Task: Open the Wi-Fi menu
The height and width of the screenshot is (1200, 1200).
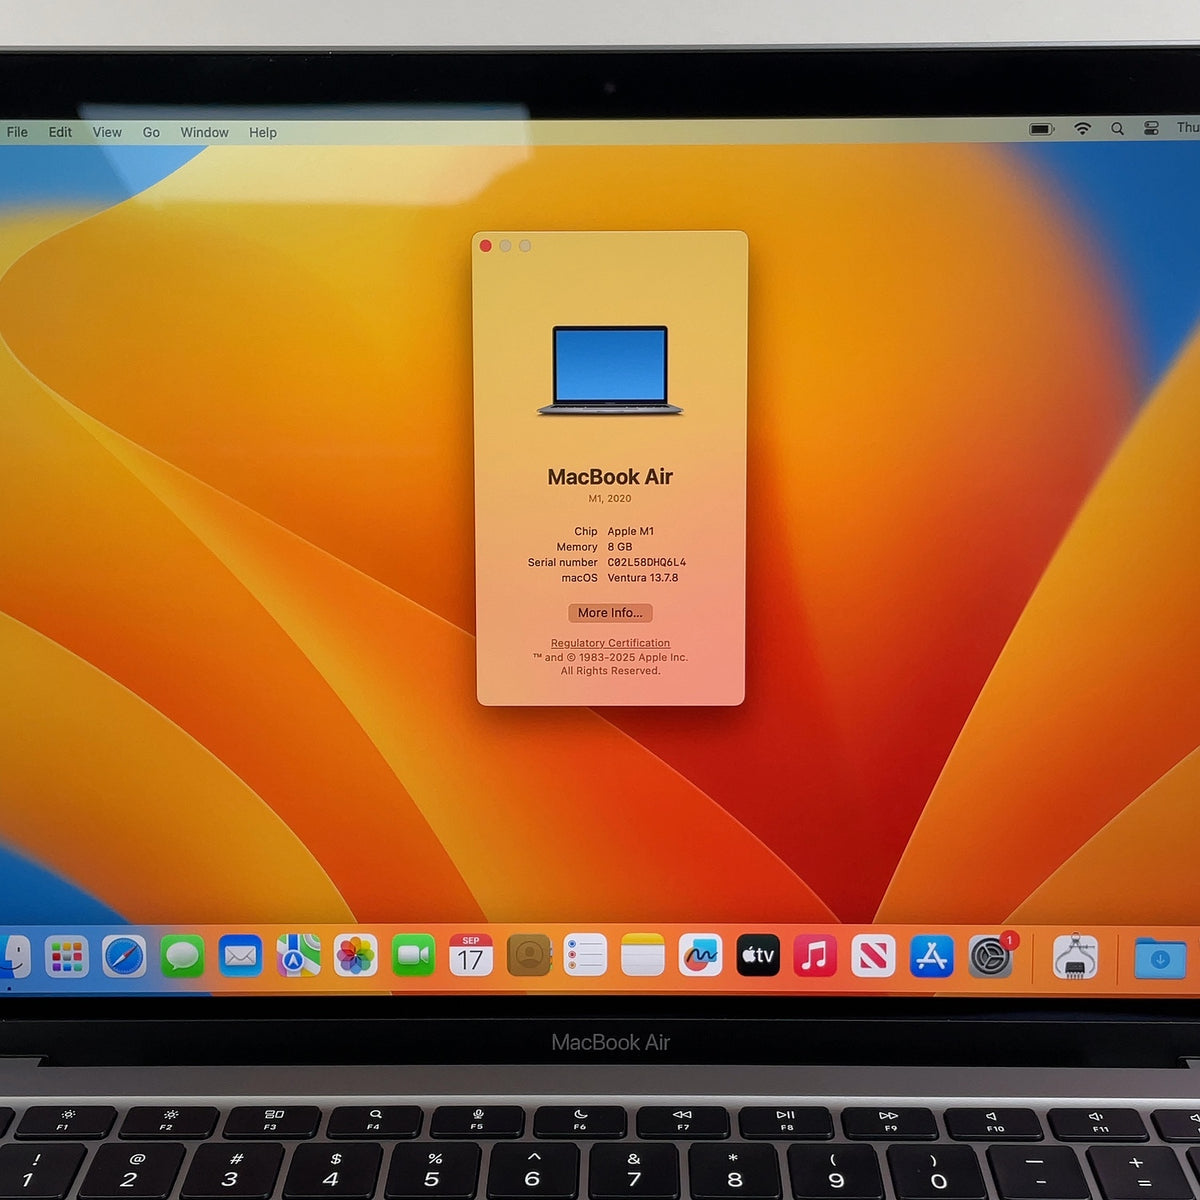Action: point(1082,129)
